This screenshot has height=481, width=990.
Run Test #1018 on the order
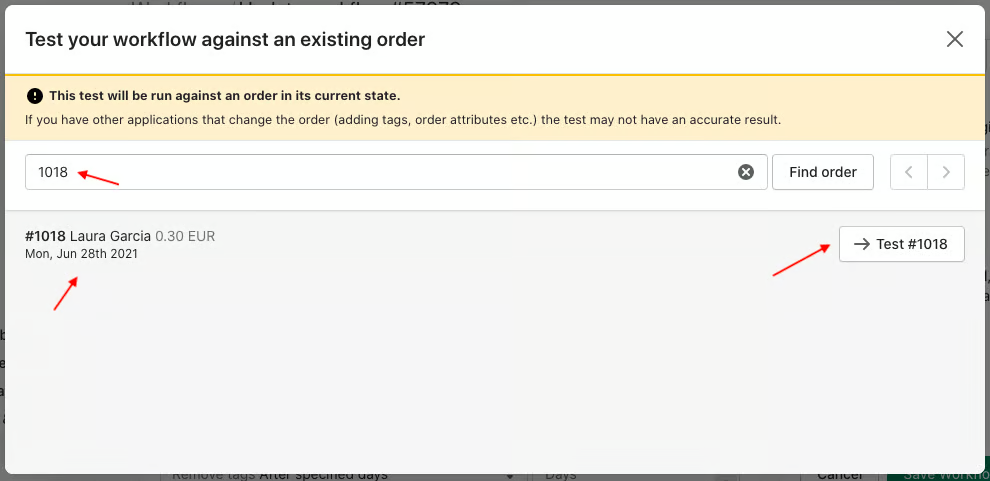(902, 244)
